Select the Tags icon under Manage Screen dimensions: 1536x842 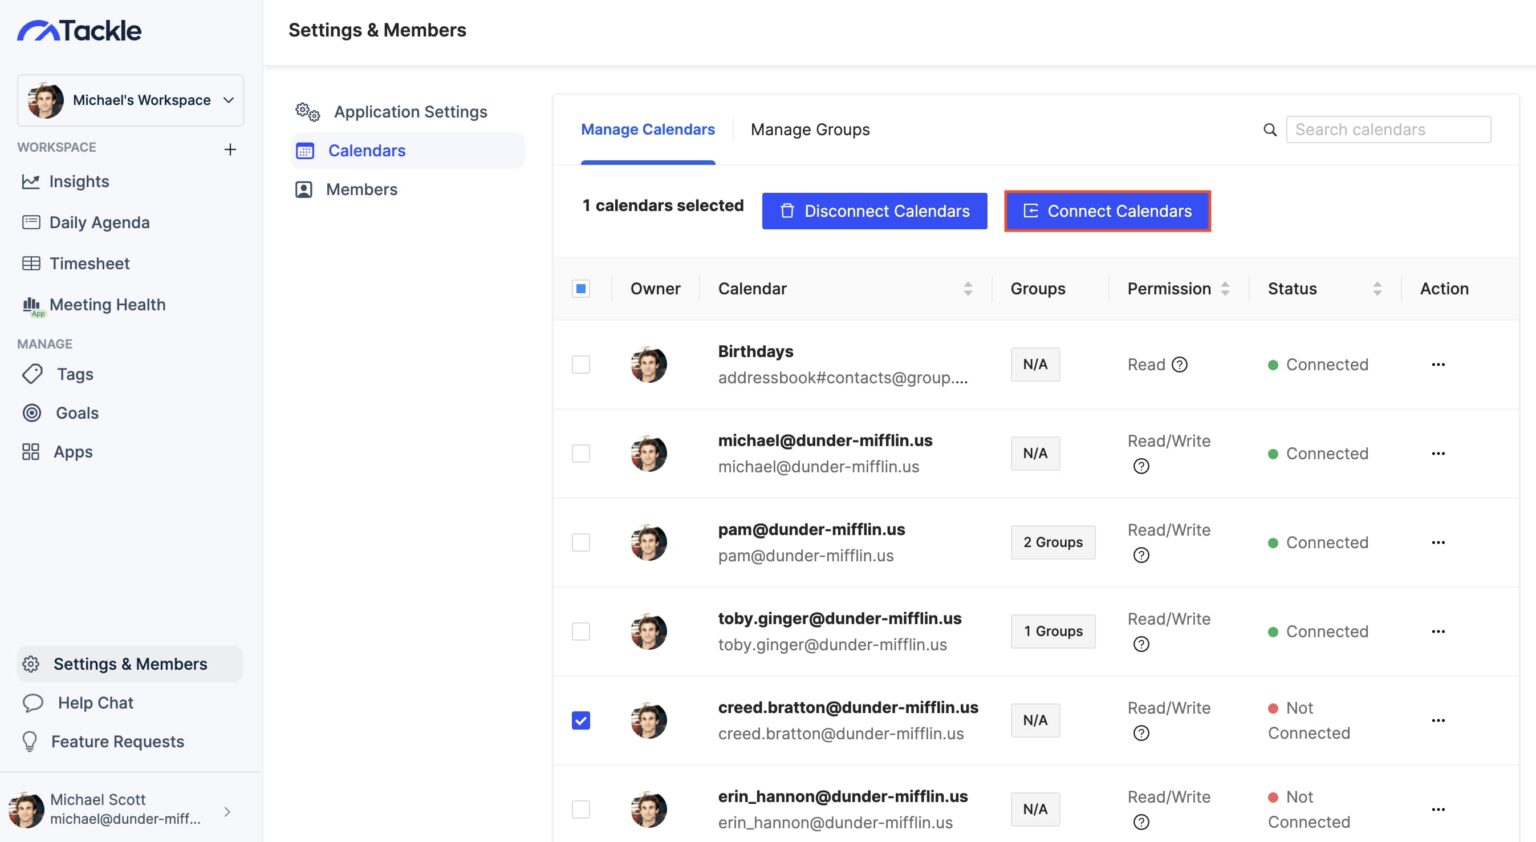pyautogui.click(x=31, y=374)
